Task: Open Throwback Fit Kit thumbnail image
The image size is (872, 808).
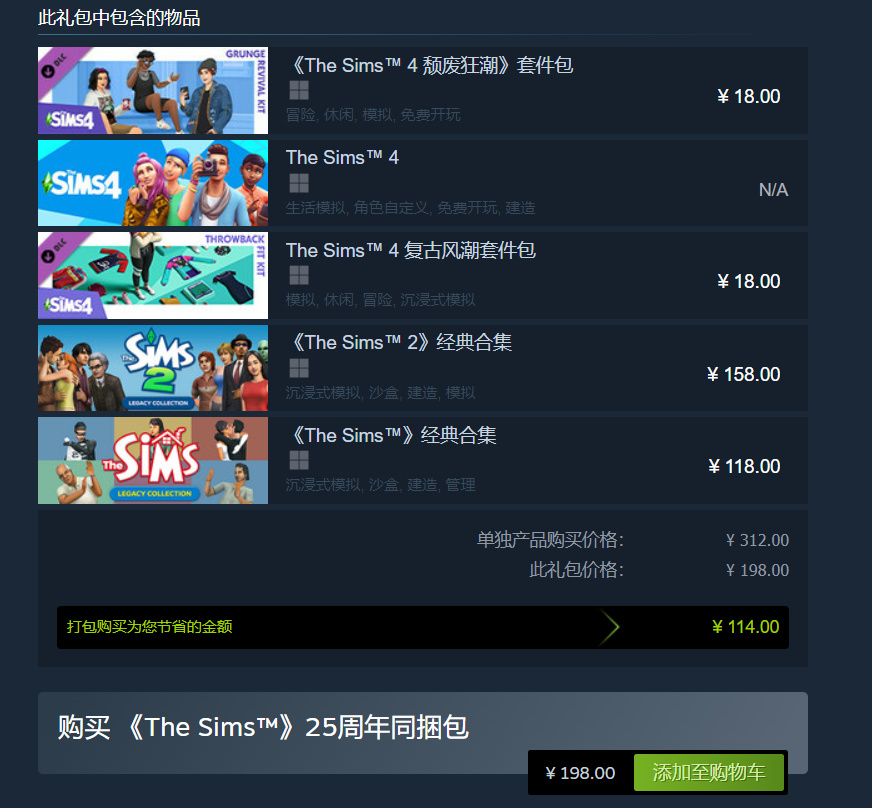Action: 153,275
